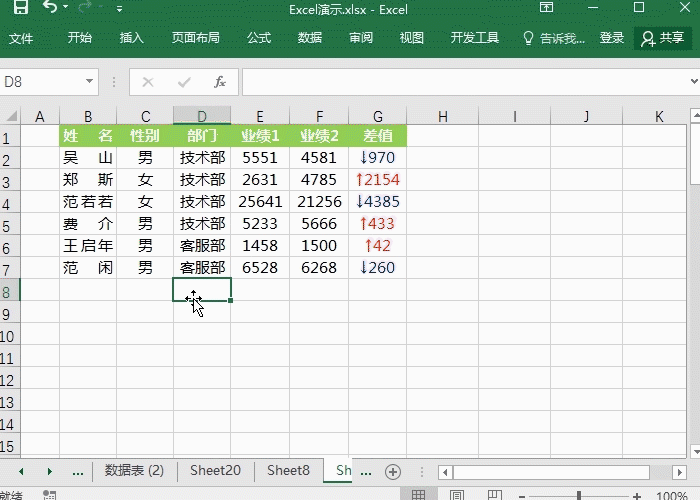Open Ribbon Display Options
The height and width of the screenshot is (500, 700).
[546, 8]
